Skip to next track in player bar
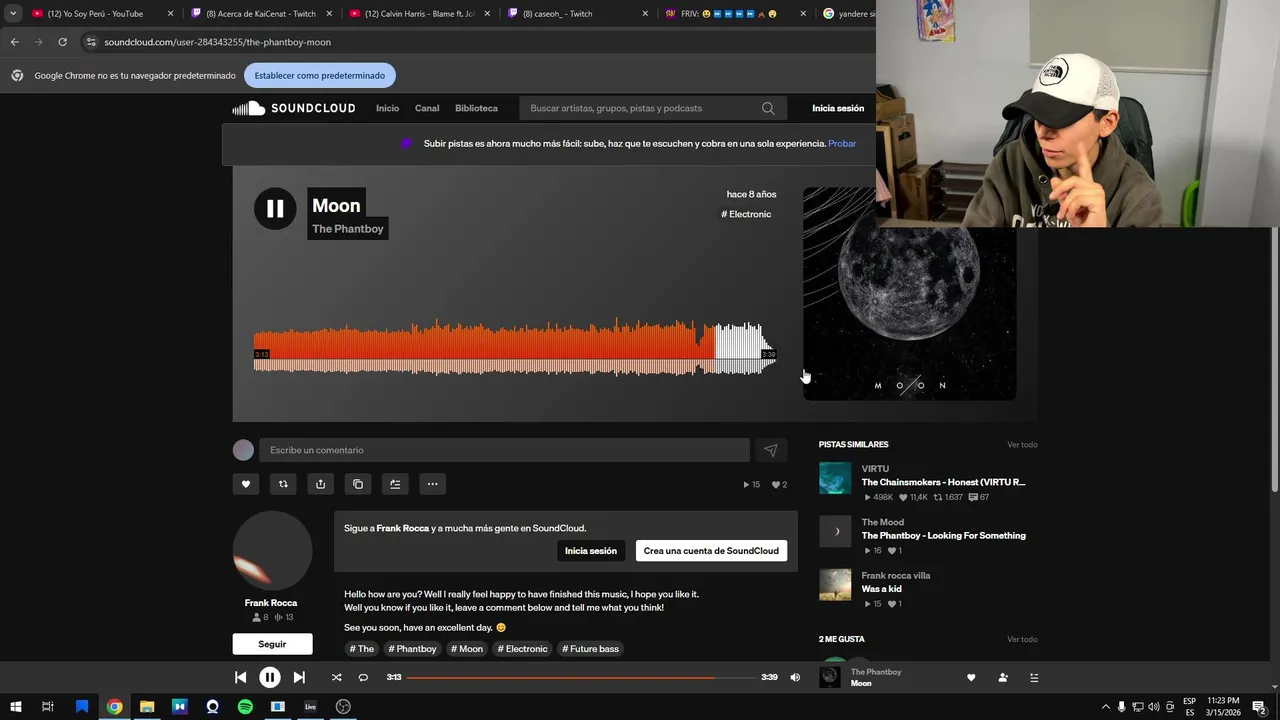1280x720 pixels. point(299,677)
